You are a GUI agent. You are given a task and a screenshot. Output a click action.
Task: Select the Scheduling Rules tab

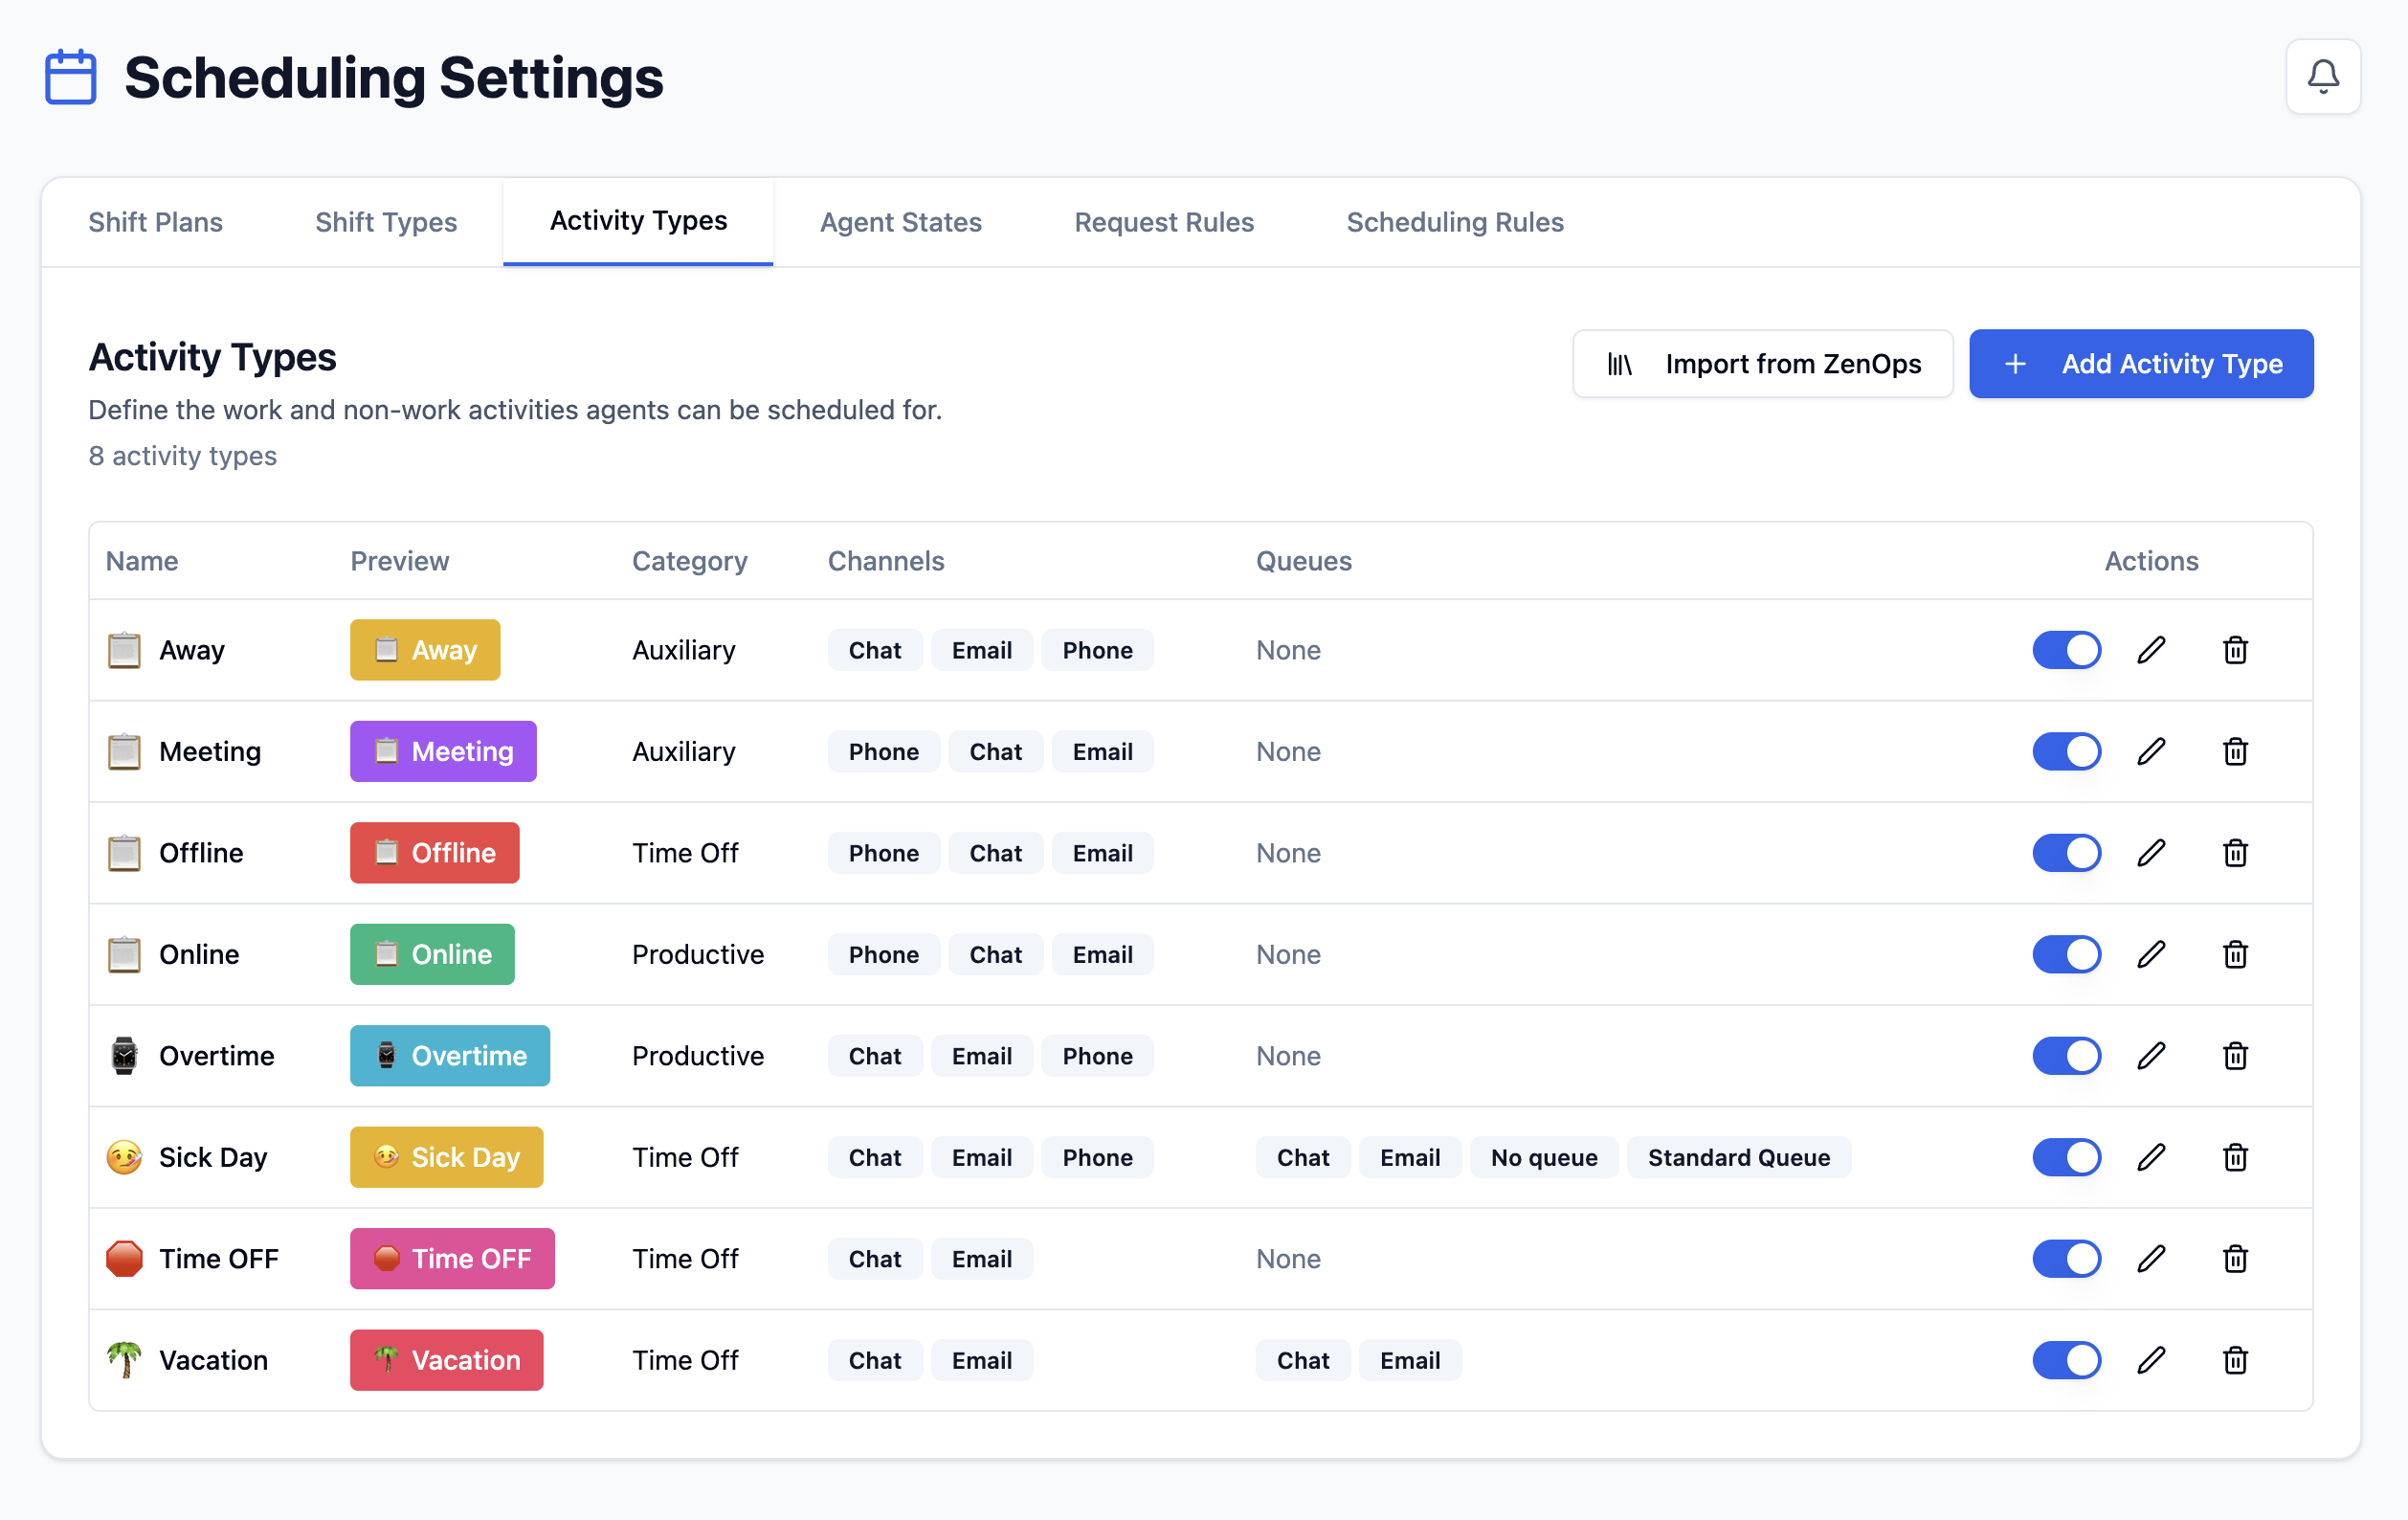pyautogui.click(x=1455, y=222)
